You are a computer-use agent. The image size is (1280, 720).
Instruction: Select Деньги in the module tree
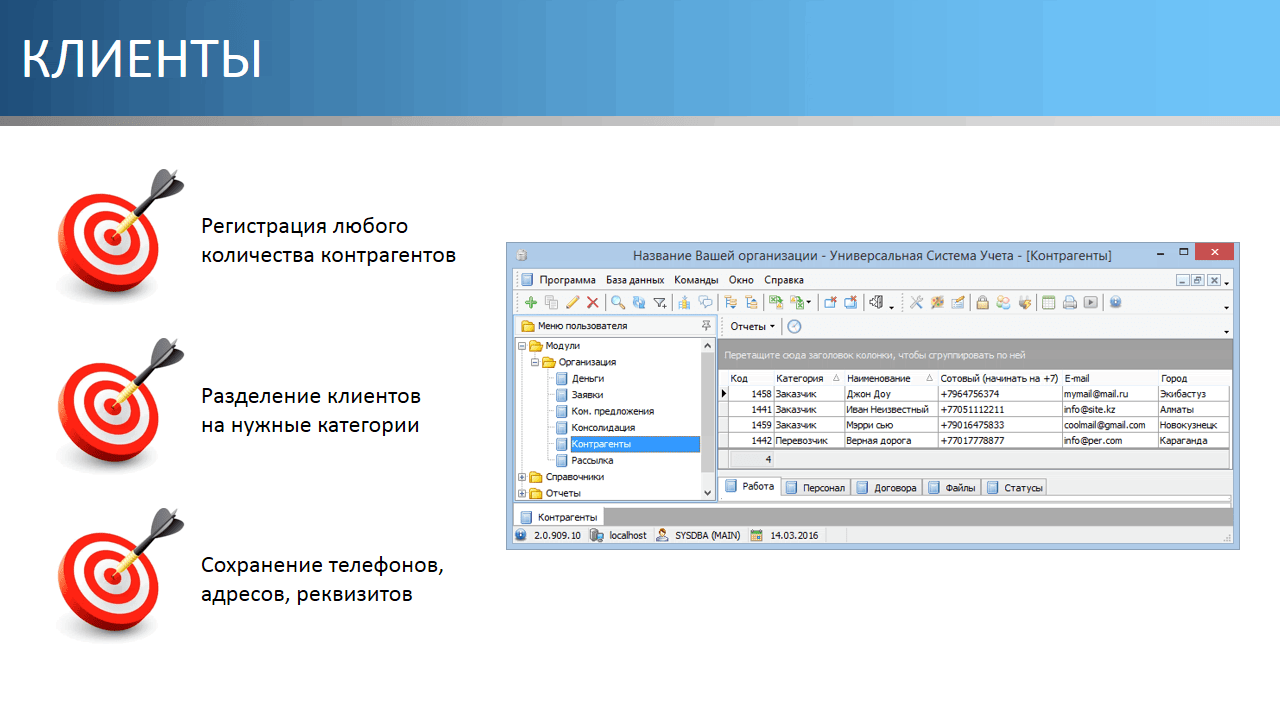tap(588, 378)
